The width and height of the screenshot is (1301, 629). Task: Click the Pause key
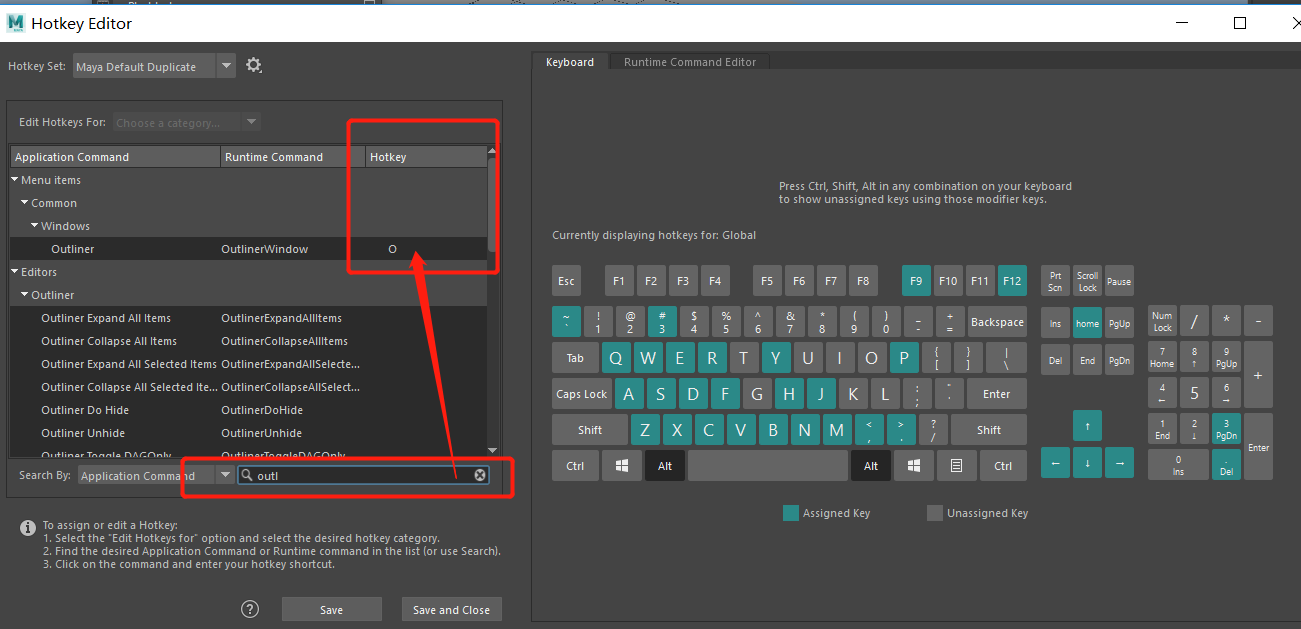pyautogui.click(x=1119, y=281)
